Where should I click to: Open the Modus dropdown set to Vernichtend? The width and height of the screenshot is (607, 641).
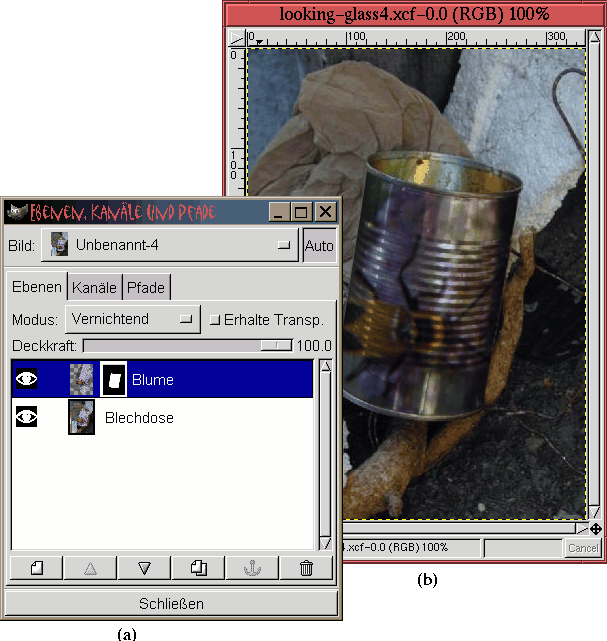[132, 320]
